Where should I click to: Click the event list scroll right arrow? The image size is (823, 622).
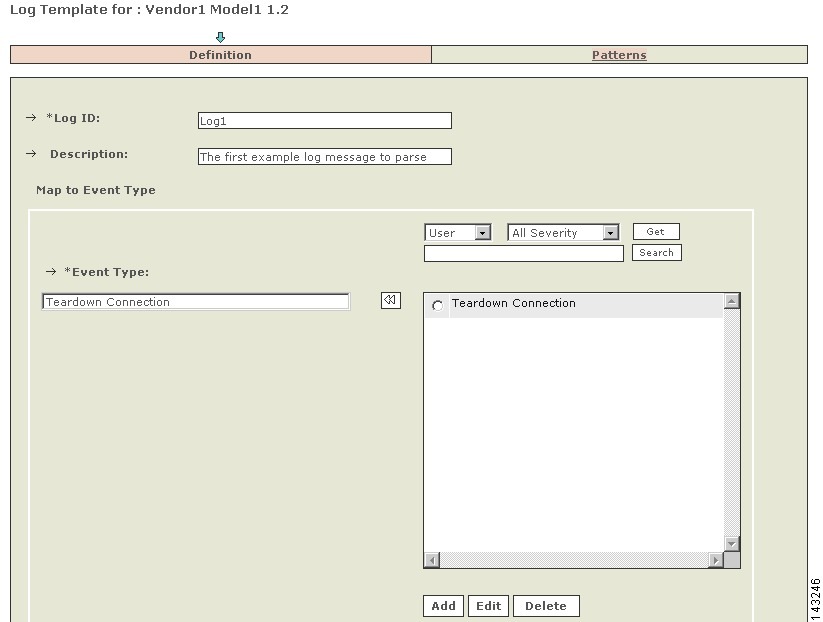click(x=715, y=560)
